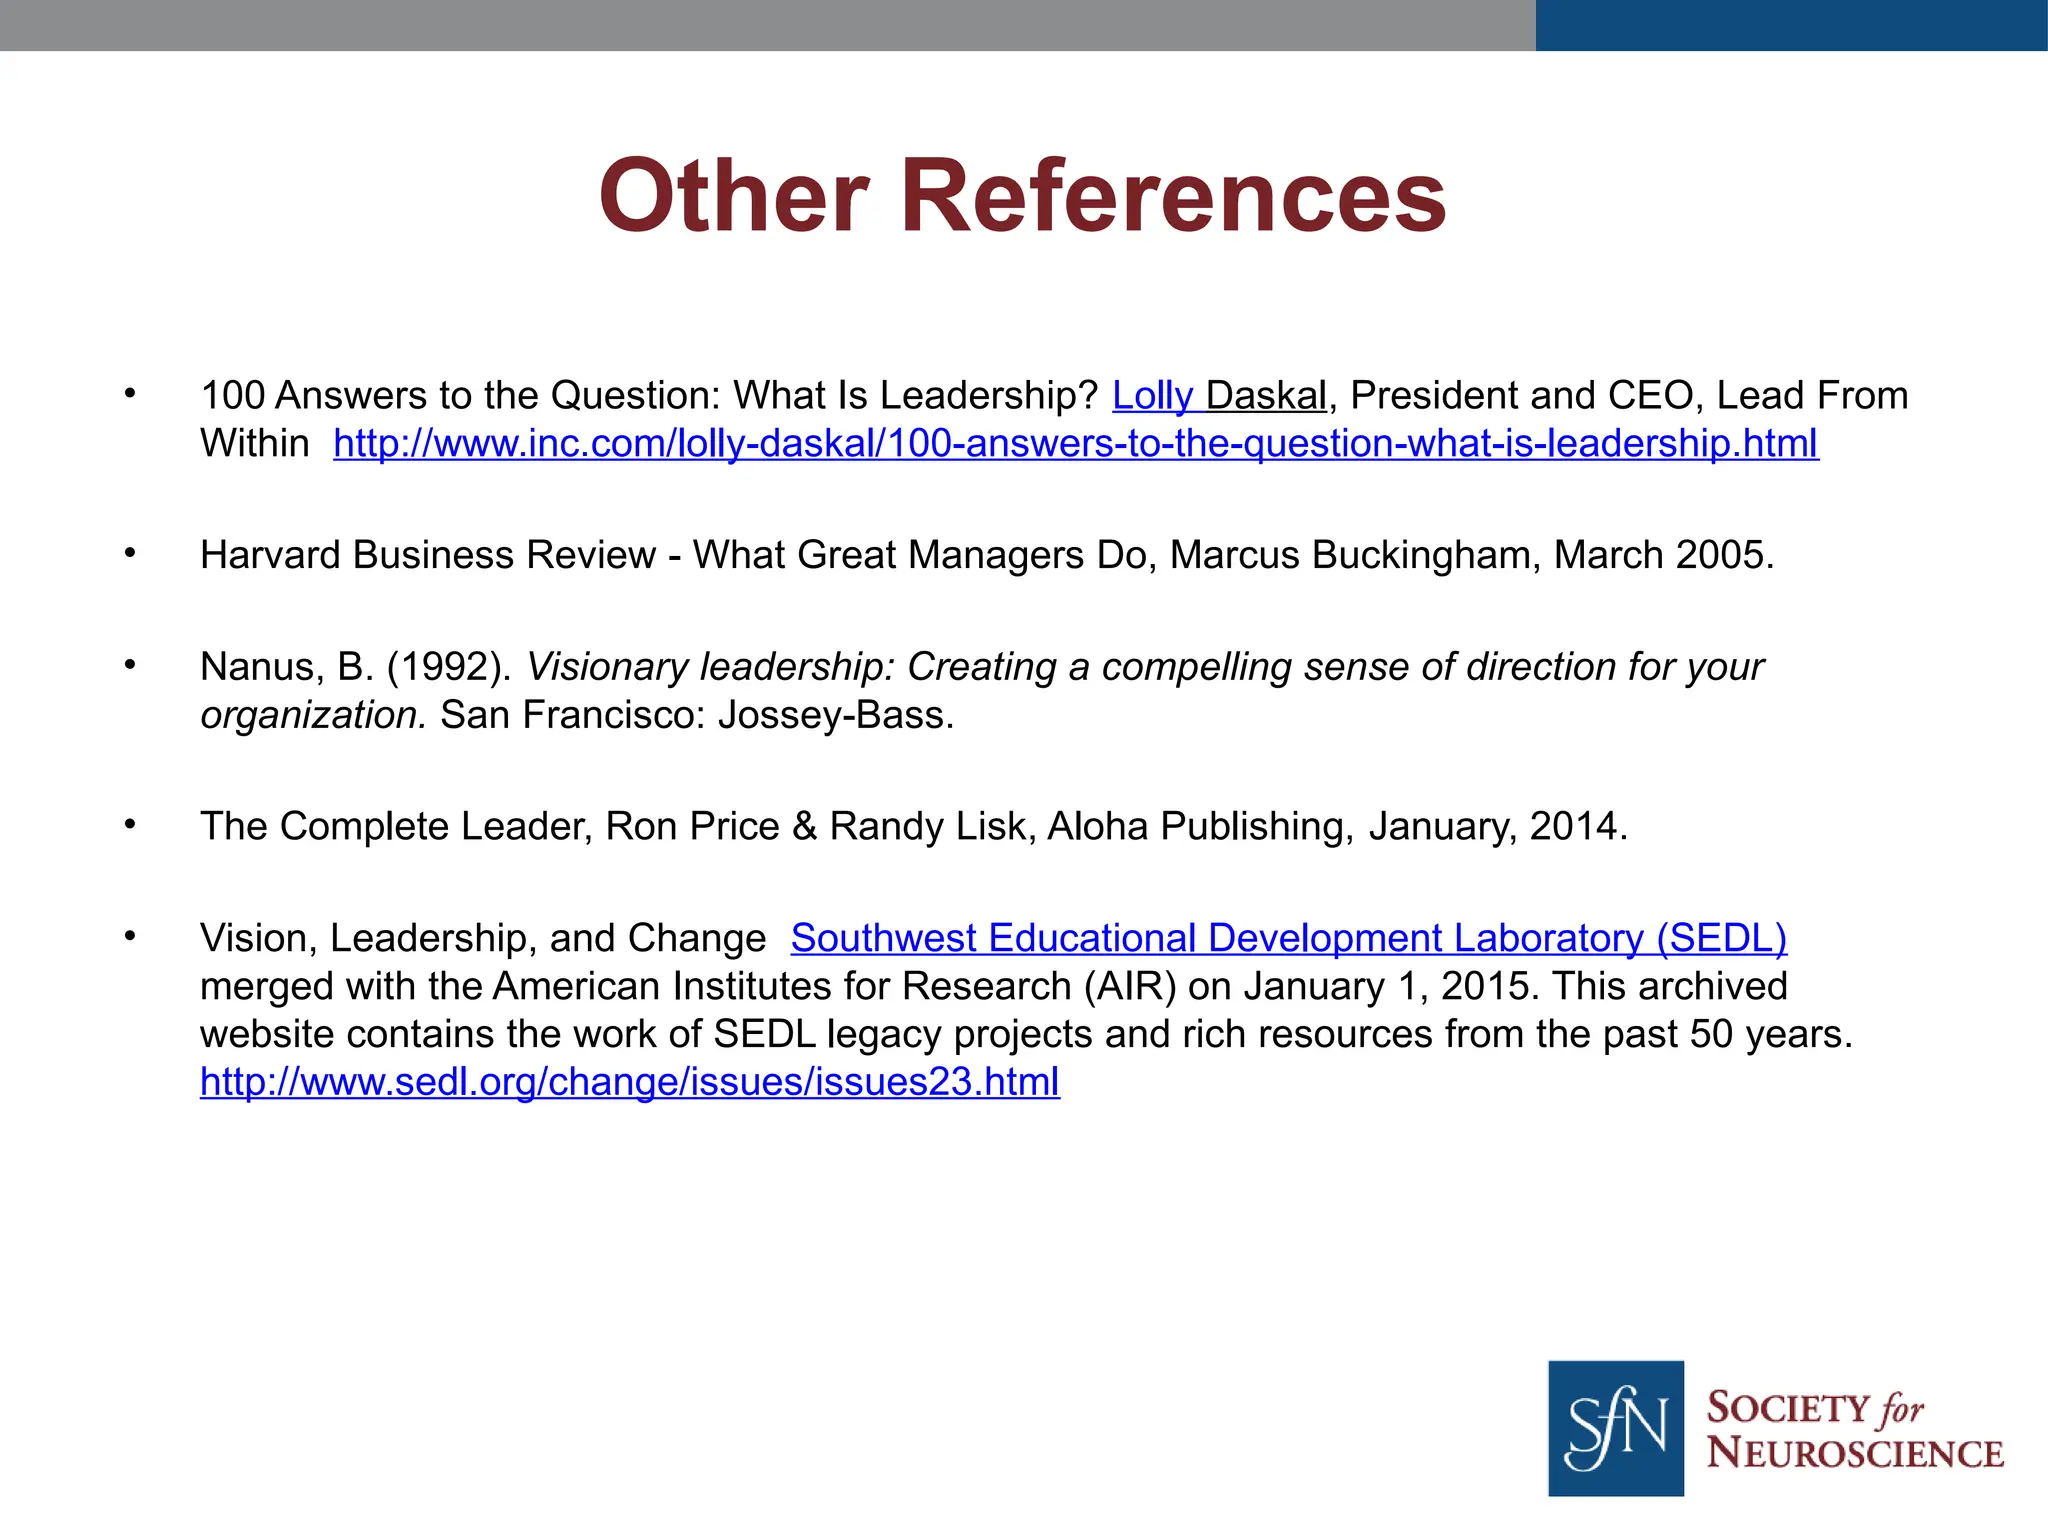The image size is (2048, 1536).
Task: Click the Vision, Leadership, and Change text
Action: (483, 938)
